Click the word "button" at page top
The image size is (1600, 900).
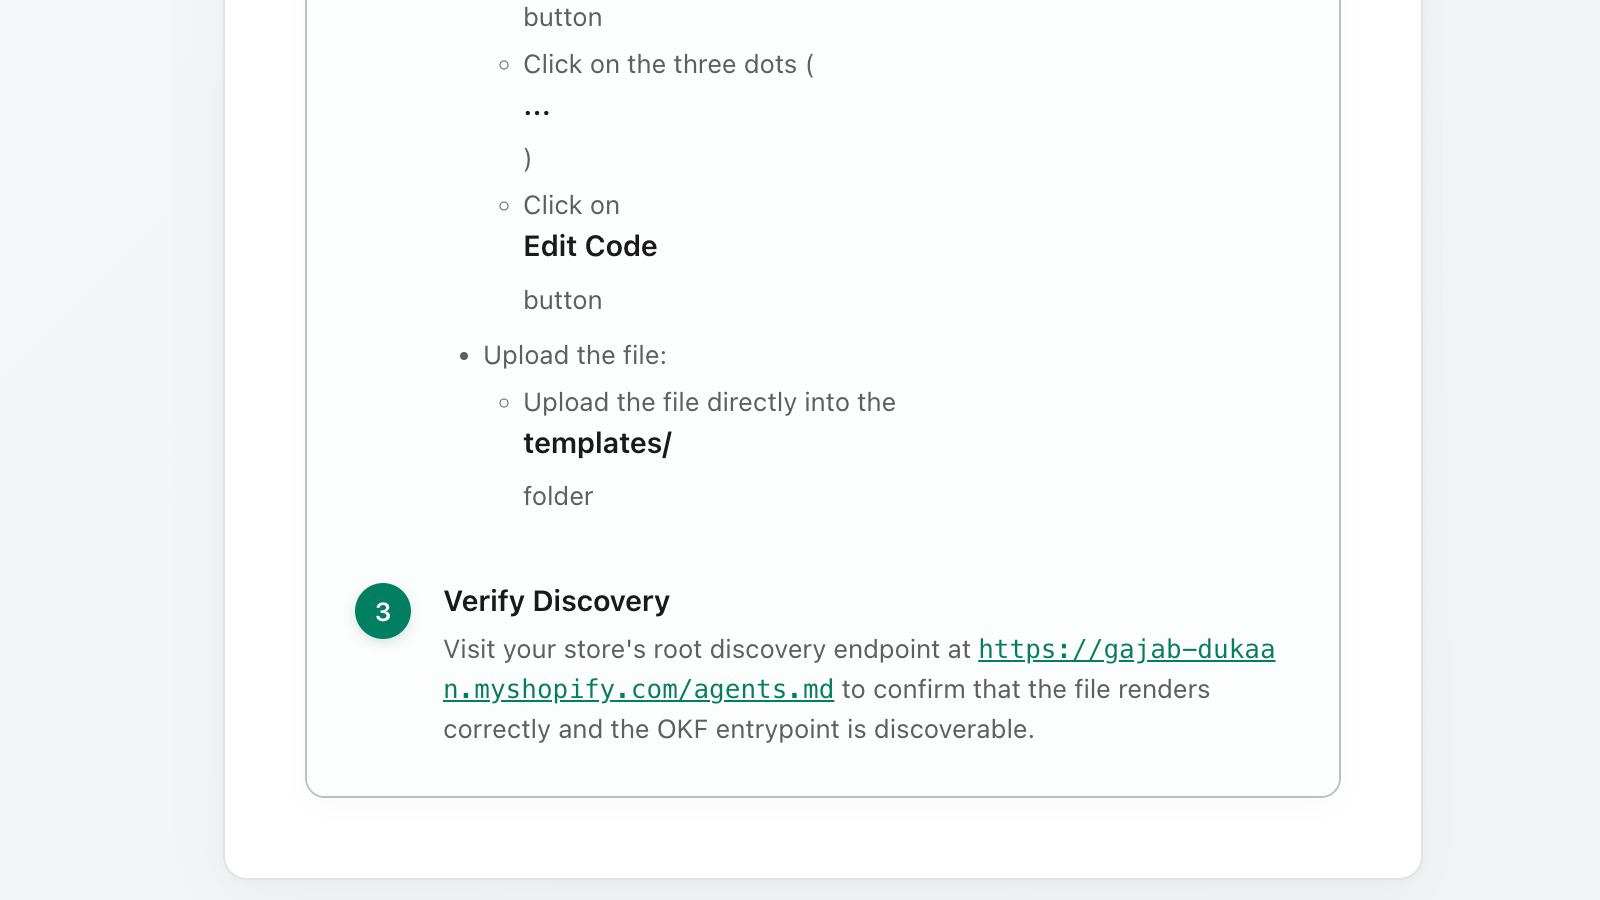point(563,17)
